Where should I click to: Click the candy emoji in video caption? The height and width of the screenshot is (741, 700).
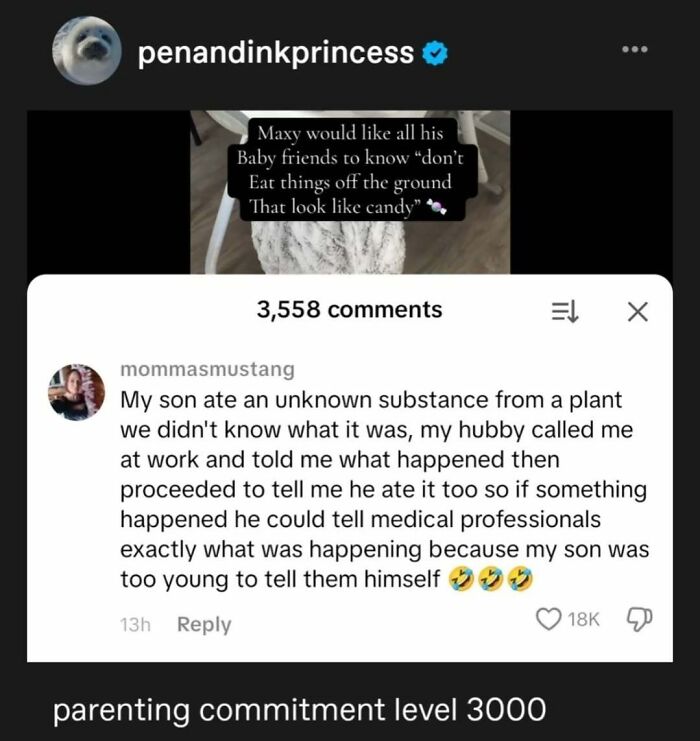point(434,209)
